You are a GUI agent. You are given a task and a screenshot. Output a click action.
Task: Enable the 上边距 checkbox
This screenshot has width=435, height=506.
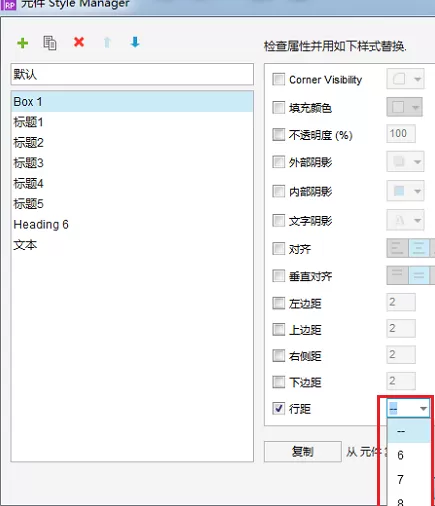point(278,329)
